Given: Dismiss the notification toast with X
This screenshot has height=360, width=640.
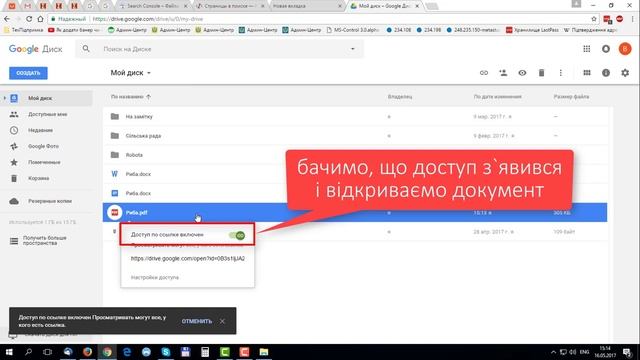Looking at the screenshot, I should click(x=222, y=321).
